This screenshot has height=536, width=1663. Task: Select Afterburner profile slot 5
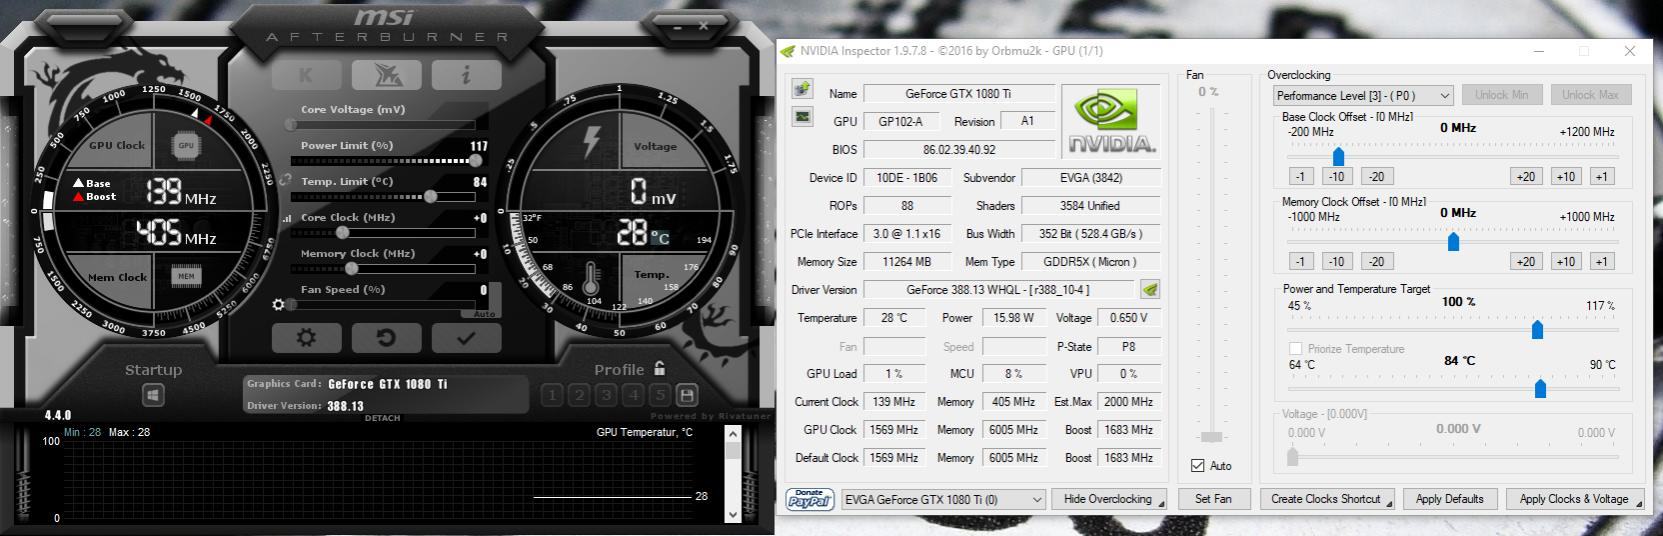659,395
